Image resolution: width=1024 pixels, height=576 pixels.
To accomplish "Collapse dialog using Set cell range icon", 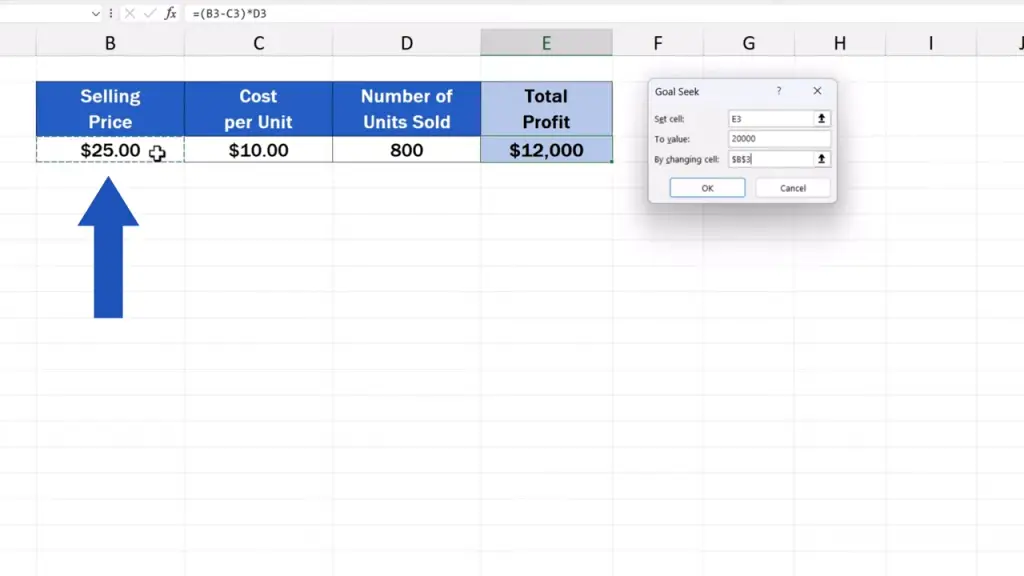I will click(822, 119).
